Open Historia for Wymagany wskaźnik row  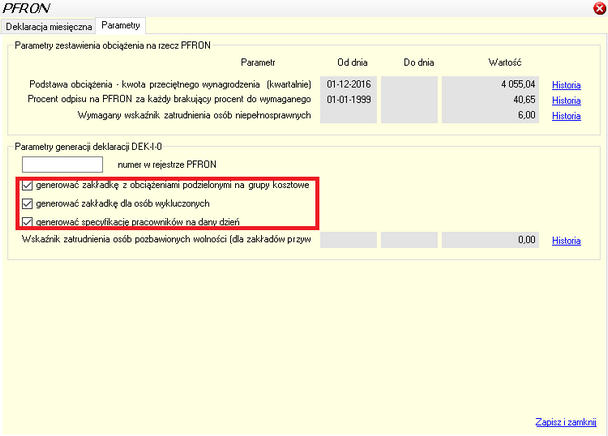pos(566,116)
